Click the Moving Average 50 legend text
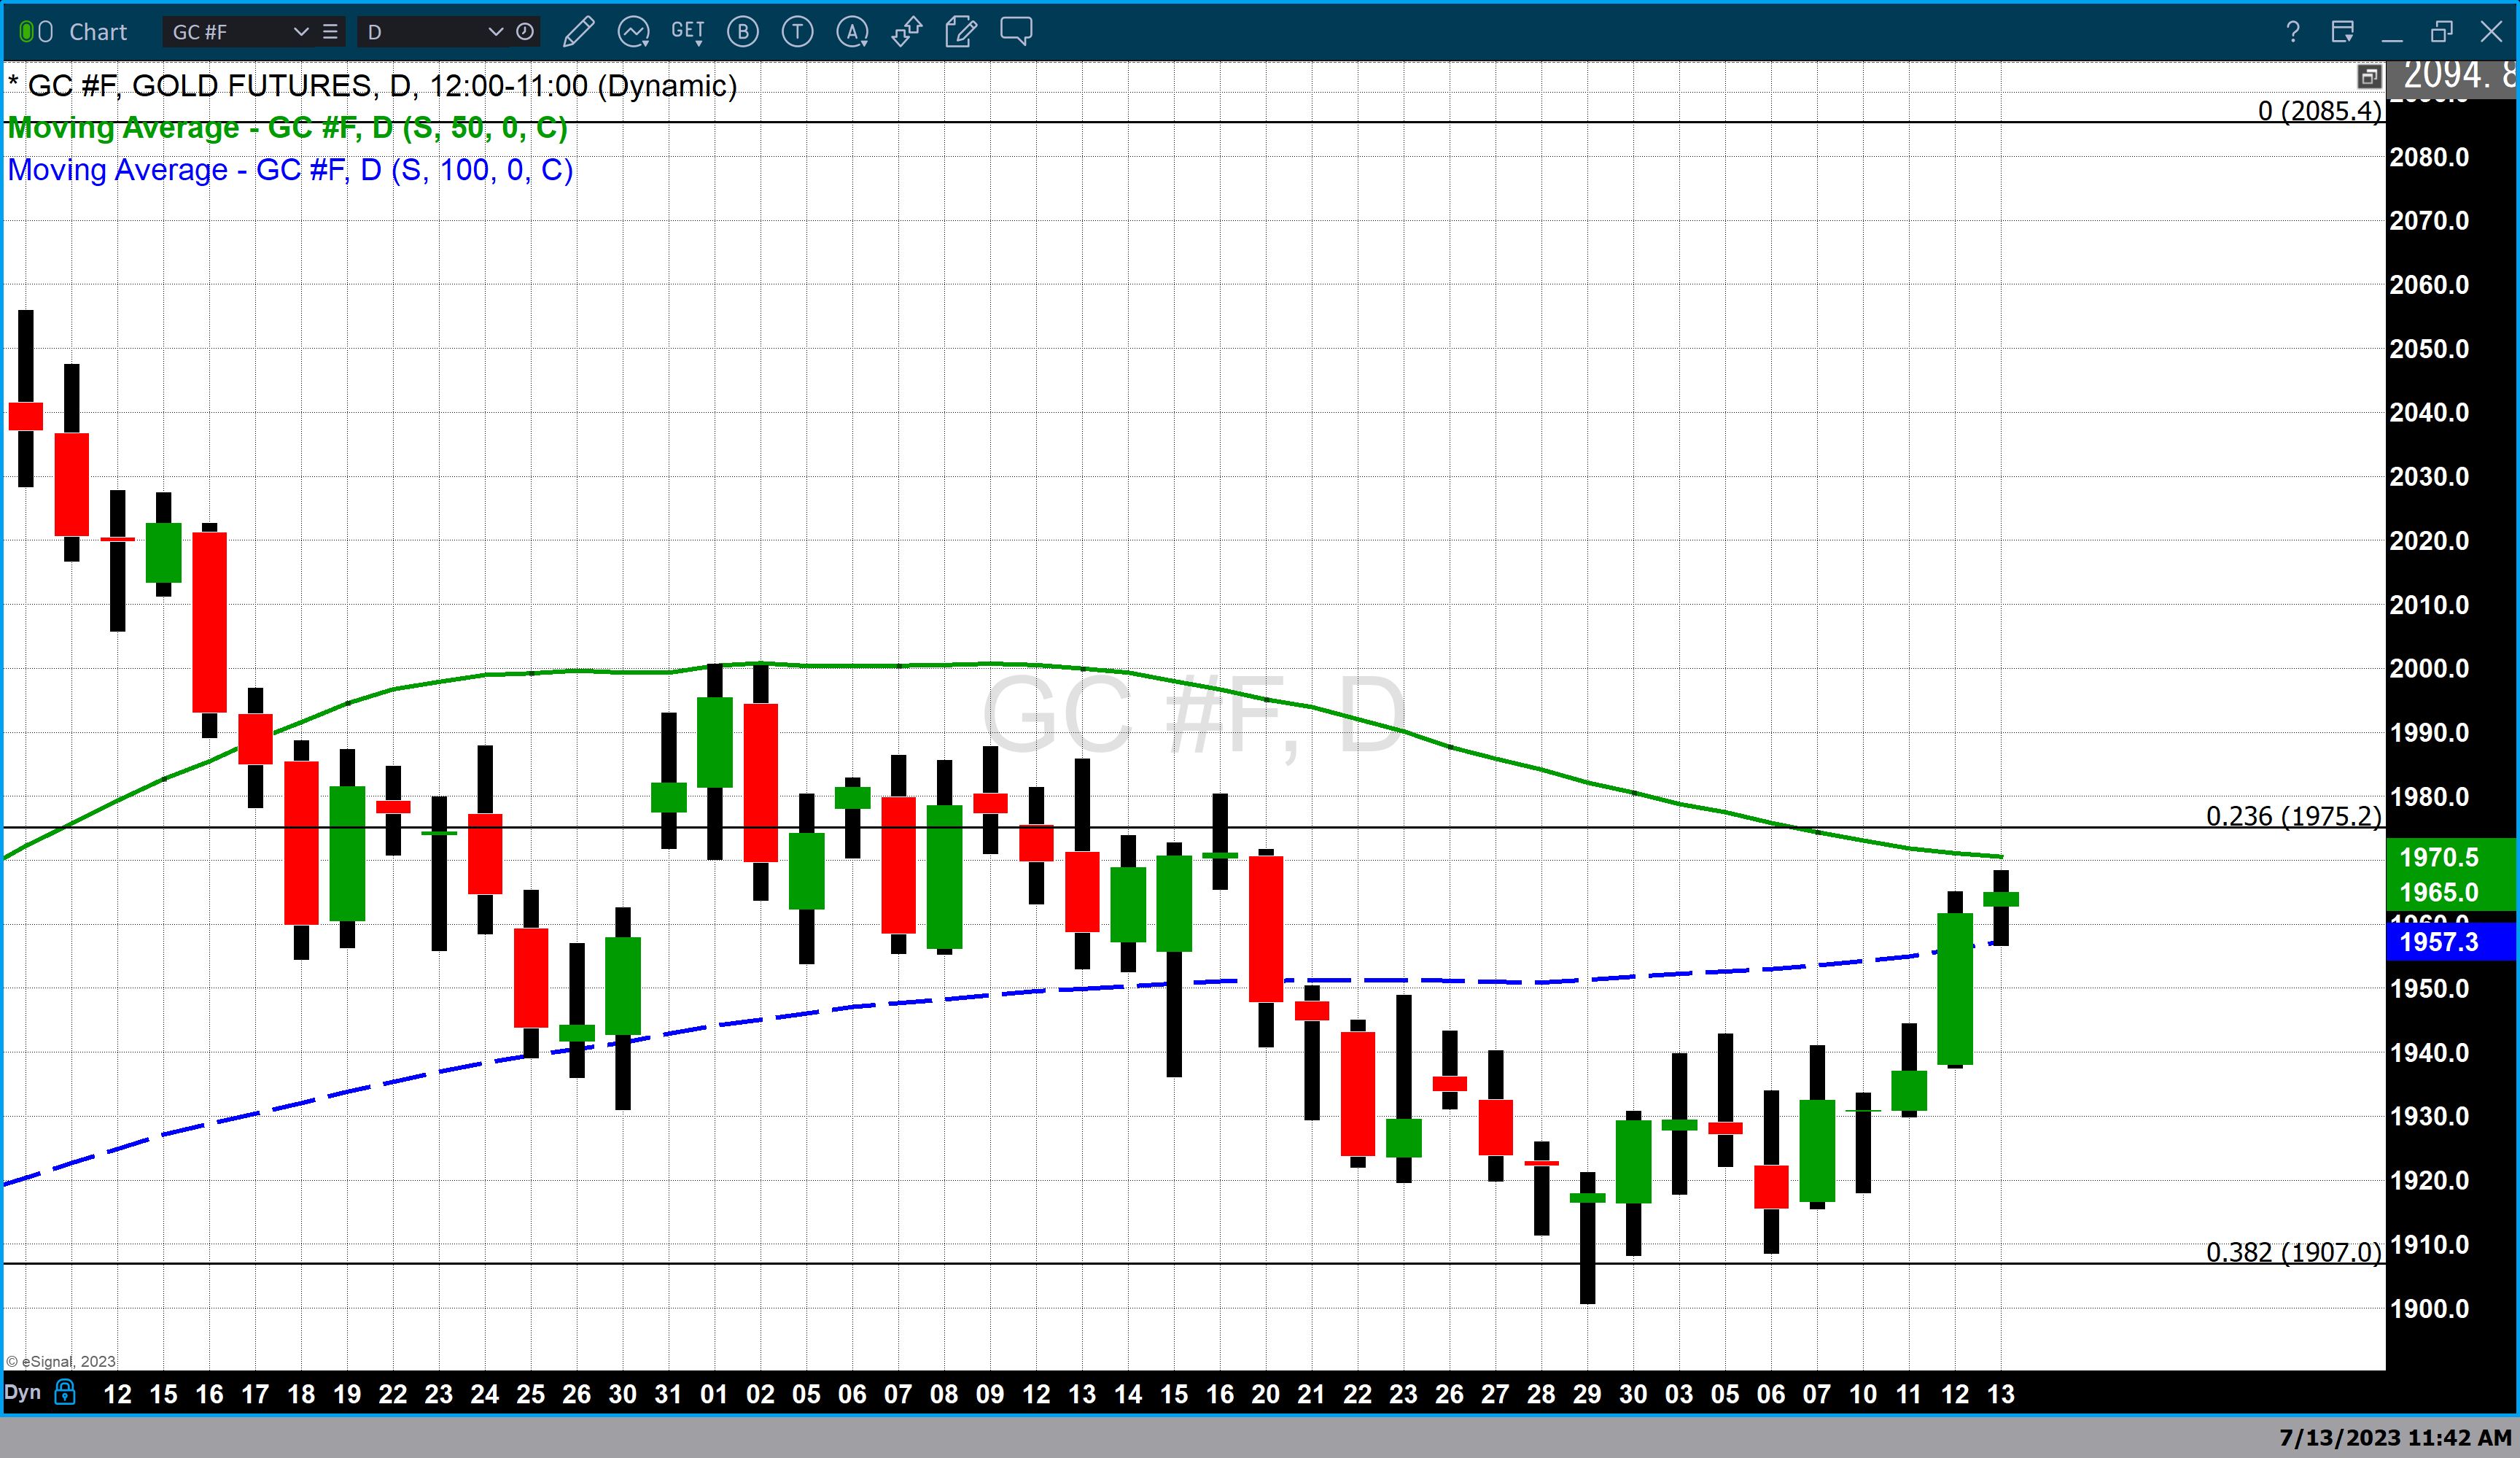Screen dimensions: 2520x1458 tap(290, 128)
